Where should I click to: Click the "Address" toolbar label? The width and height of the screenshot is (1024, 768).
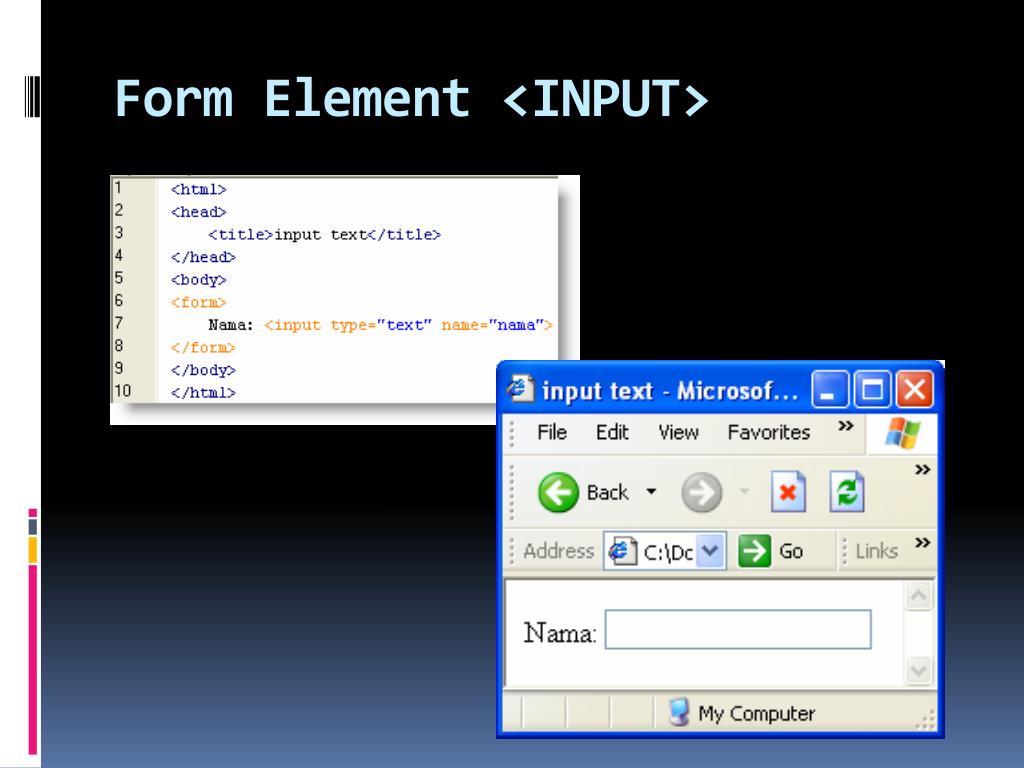click(558, 551)
